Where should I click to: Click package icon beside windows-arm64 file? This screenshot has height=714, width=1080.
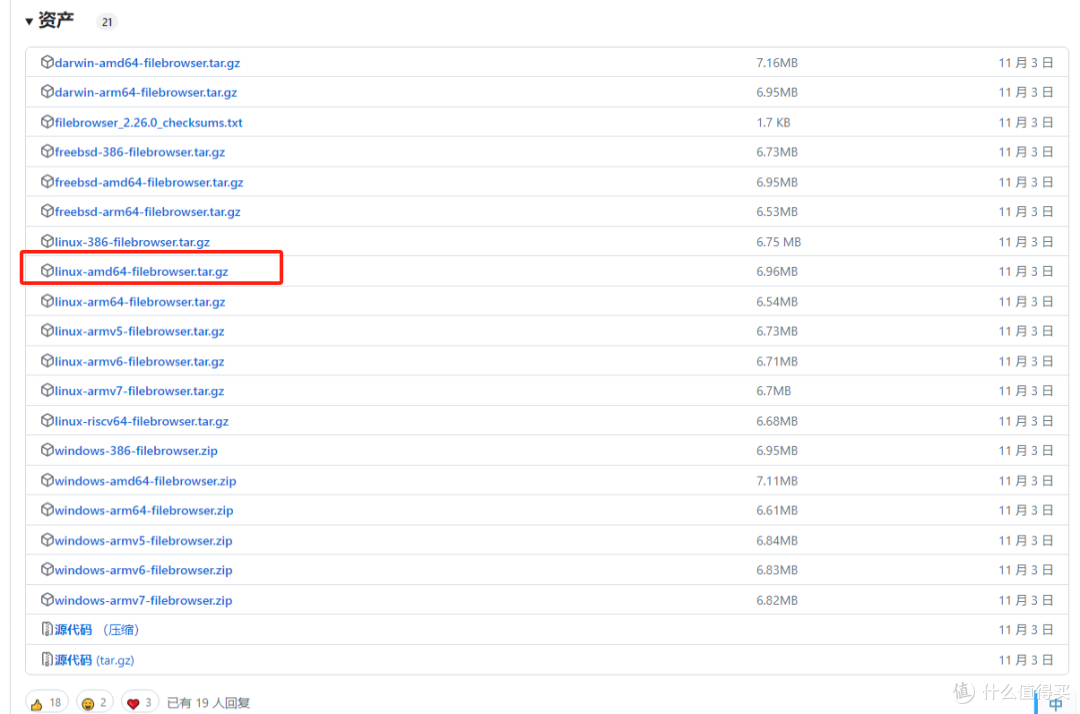pyautogui.click(x=47, y=510)
